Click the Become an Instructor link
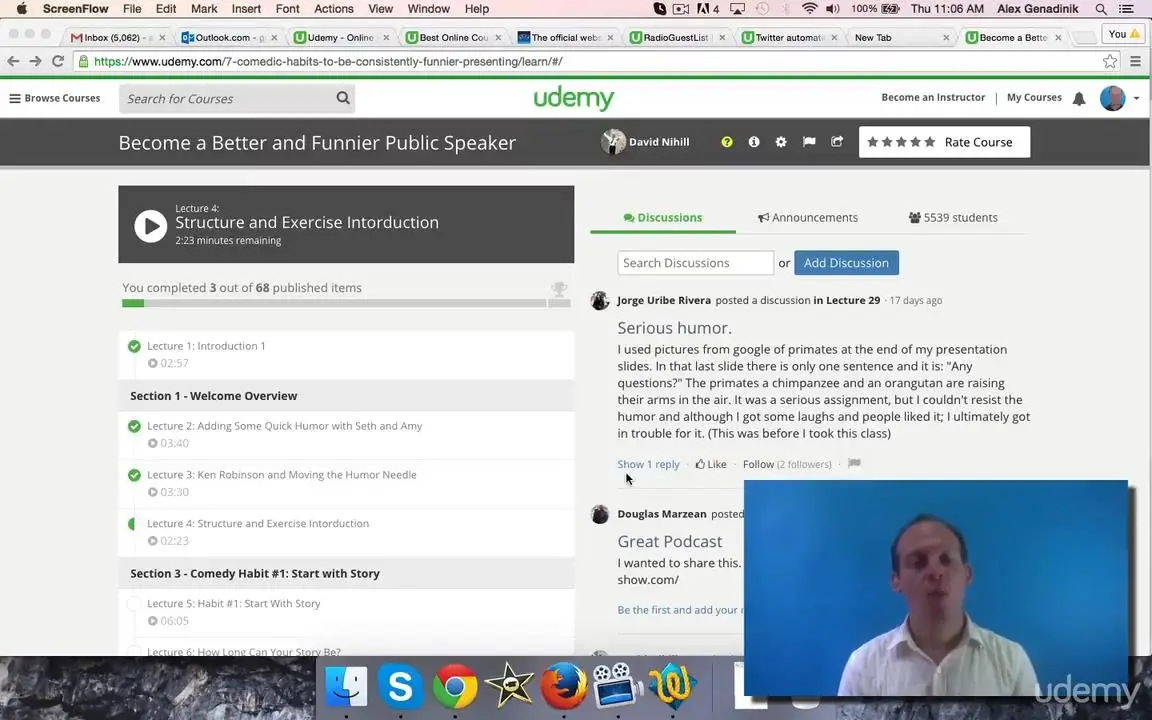The height and width of the screenshot is (720, 1152). 933,97
